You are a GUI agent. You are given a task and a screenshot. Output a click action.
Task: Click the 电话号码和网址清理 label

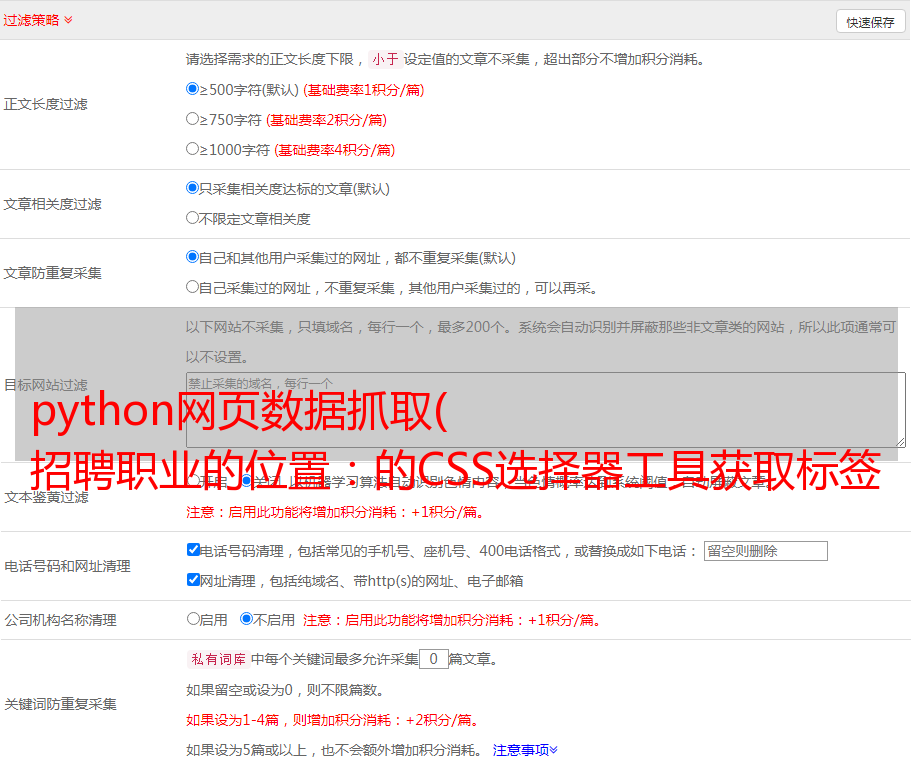pos(67,566)
